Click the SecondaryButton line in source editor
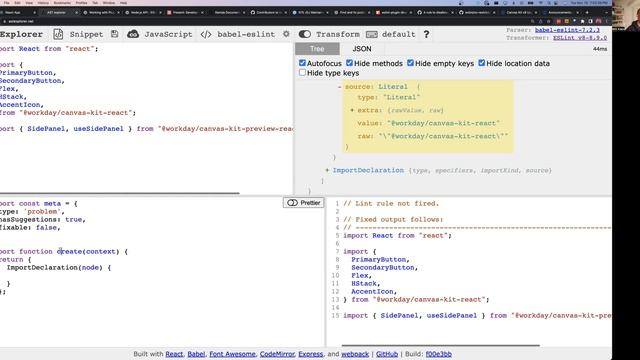 click(32, 80)
